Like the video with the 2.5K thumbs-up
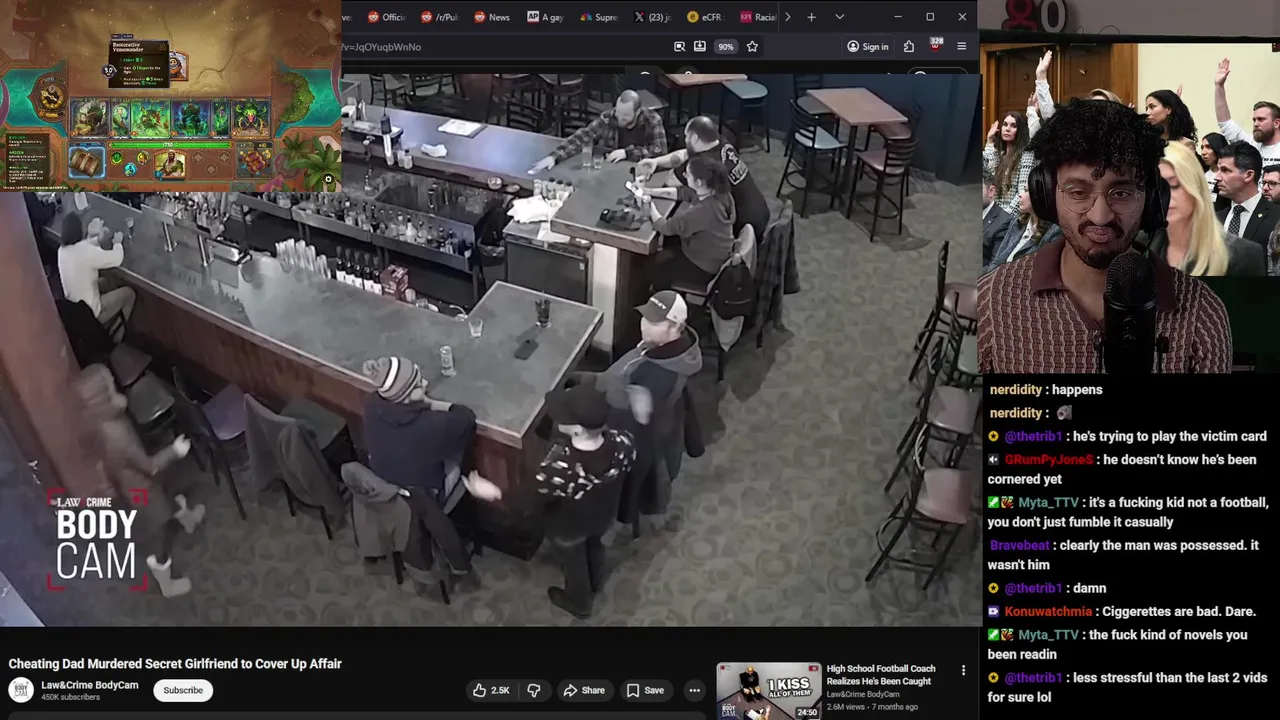The image size is (1280, 720). [491, 690]
